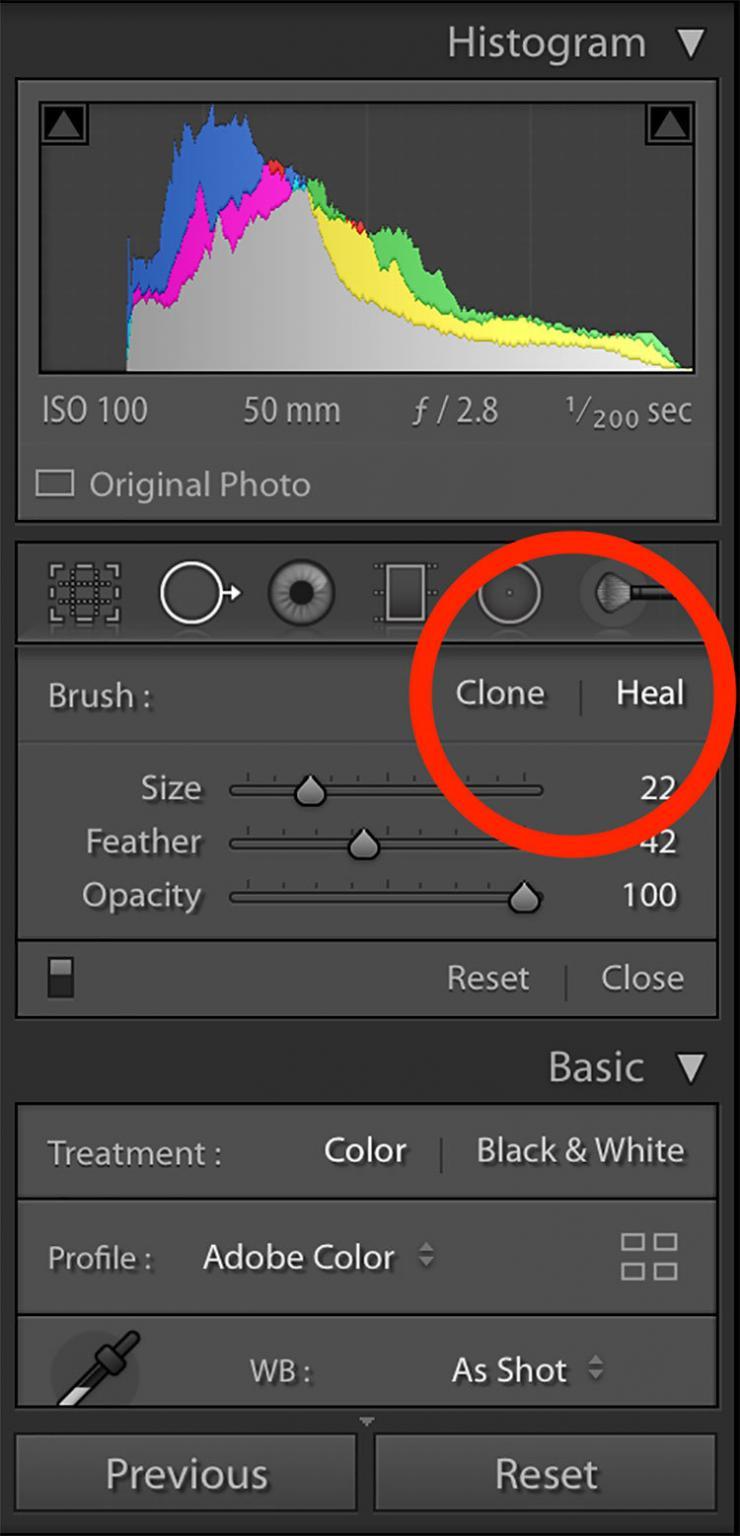Image resolution: width=740 pixels, height=1536 pixels.
Task: Click the Feather slider handle
Action: click(x=365, y=843)
